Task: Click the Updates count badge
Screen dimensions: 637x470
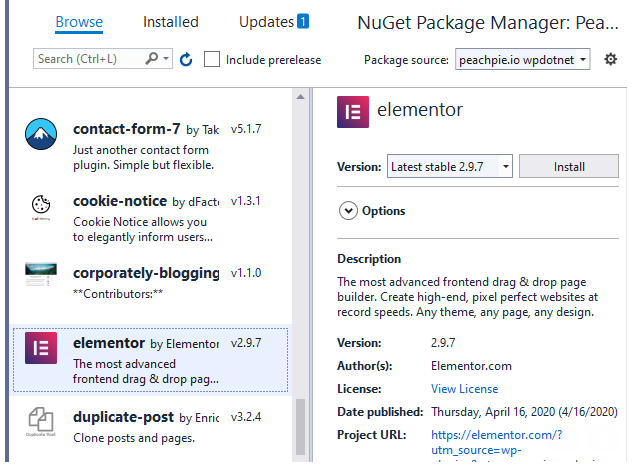Action: tap(303, 21)
